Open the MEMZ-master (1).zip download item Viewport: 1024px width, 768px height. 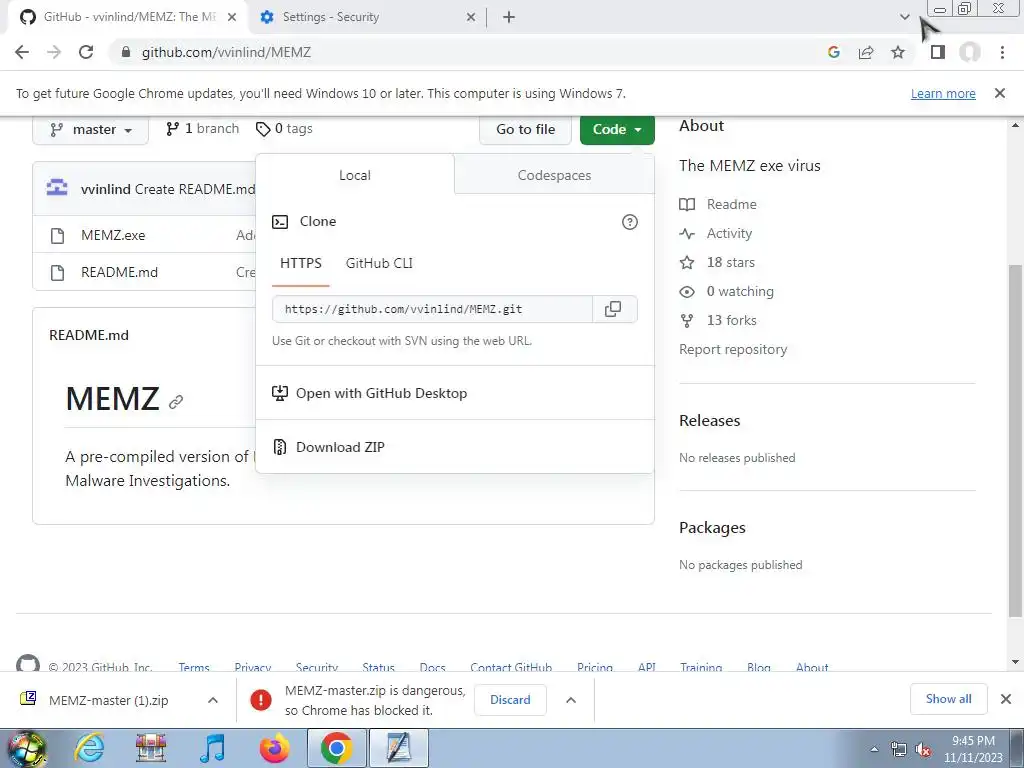point(108,700)
